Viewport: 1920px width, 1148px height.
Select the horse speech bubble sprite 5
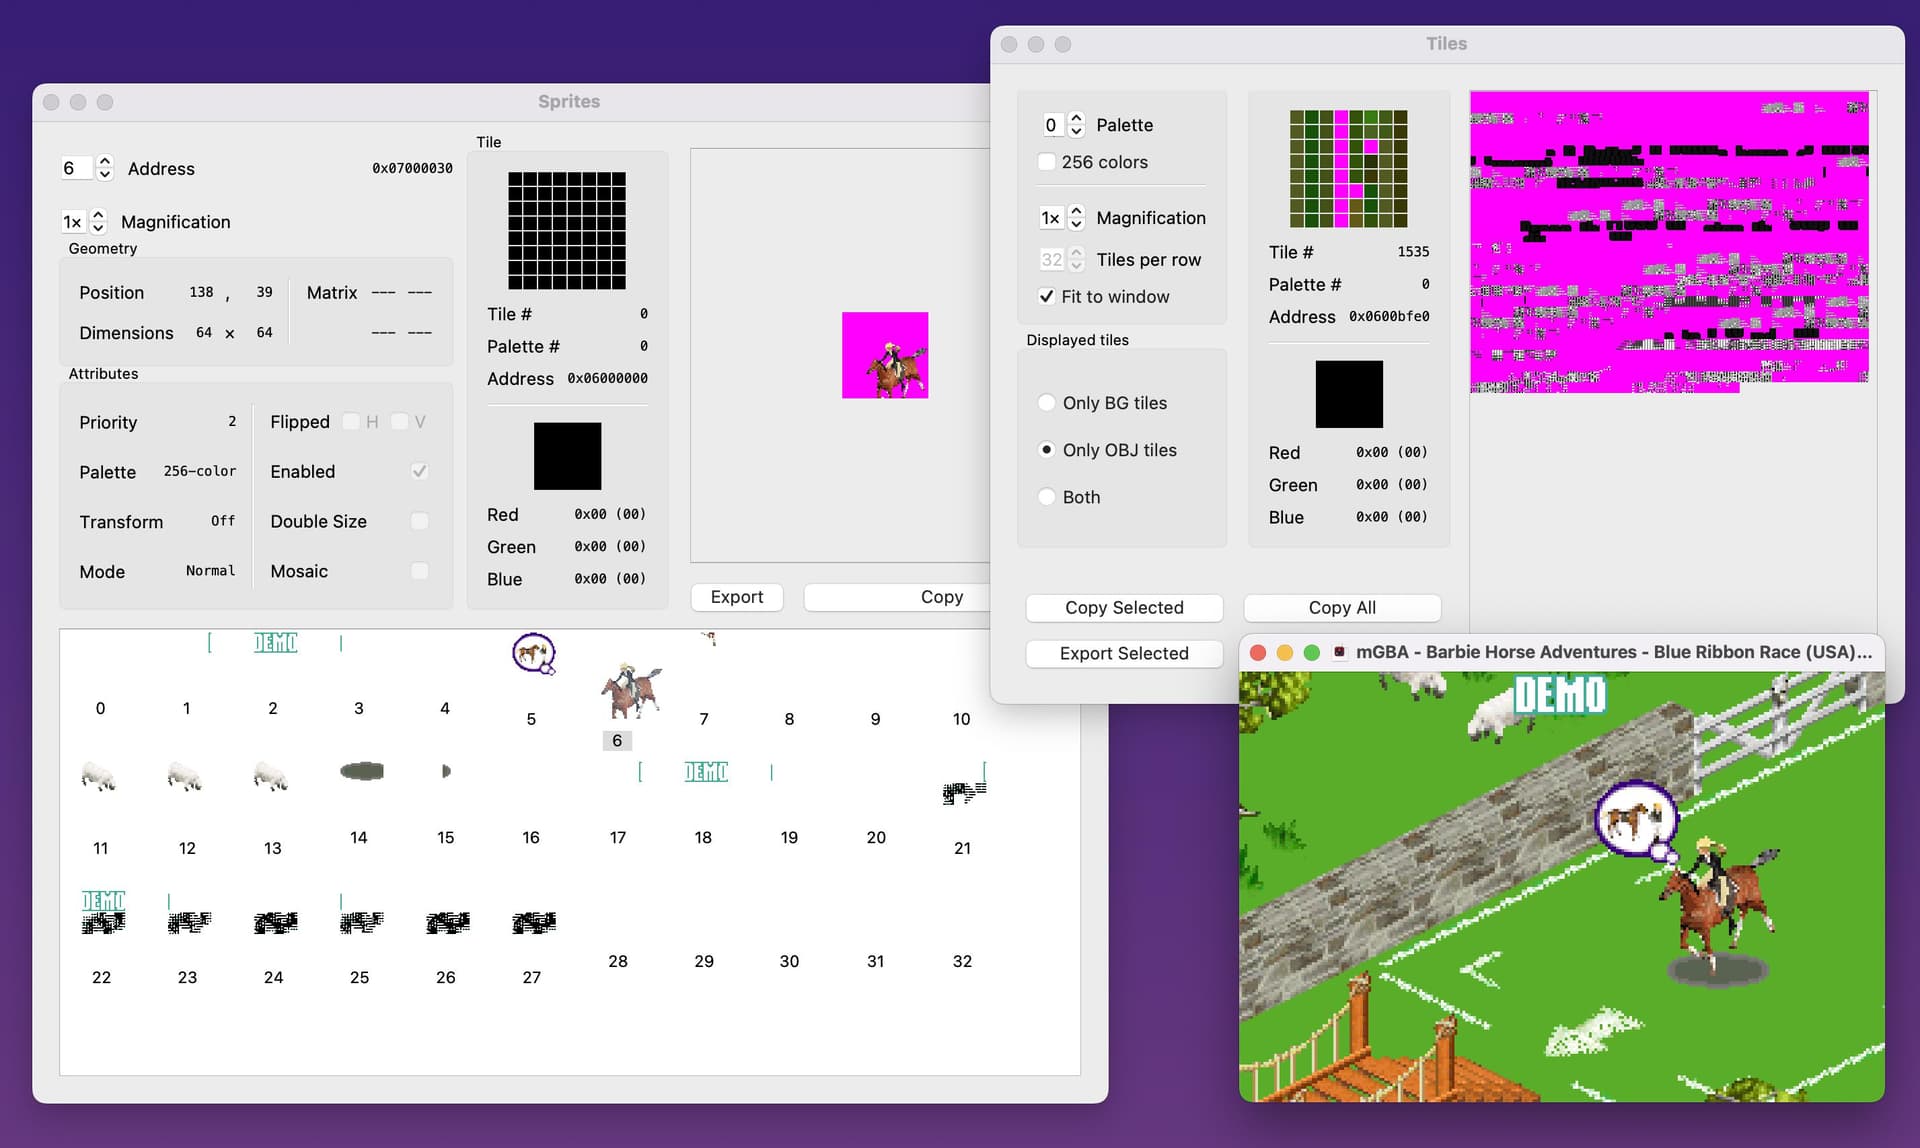[532, 655]
